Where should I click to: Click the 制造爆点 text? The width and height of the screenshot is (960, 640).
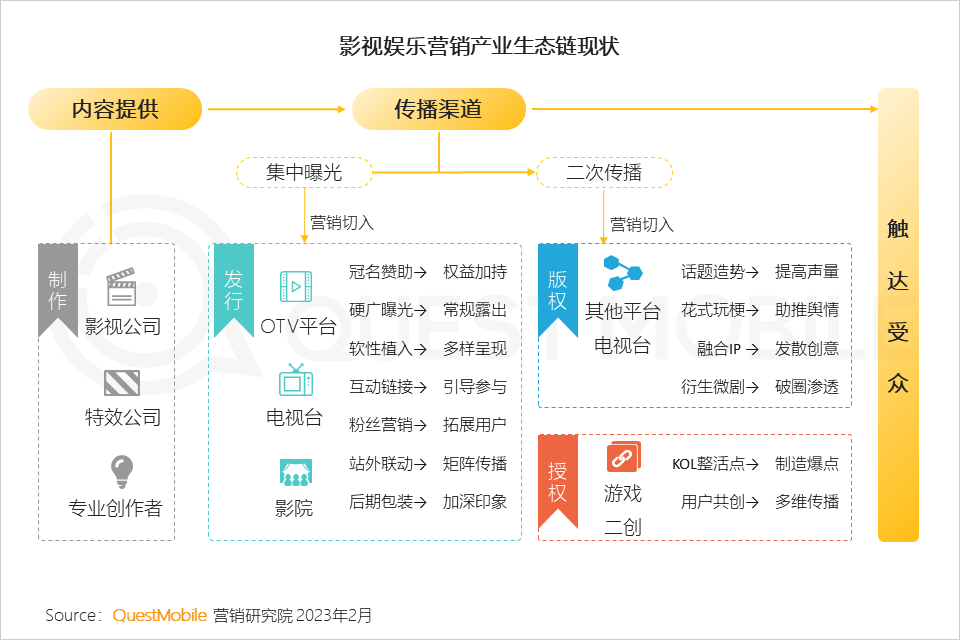click(807, 464)
